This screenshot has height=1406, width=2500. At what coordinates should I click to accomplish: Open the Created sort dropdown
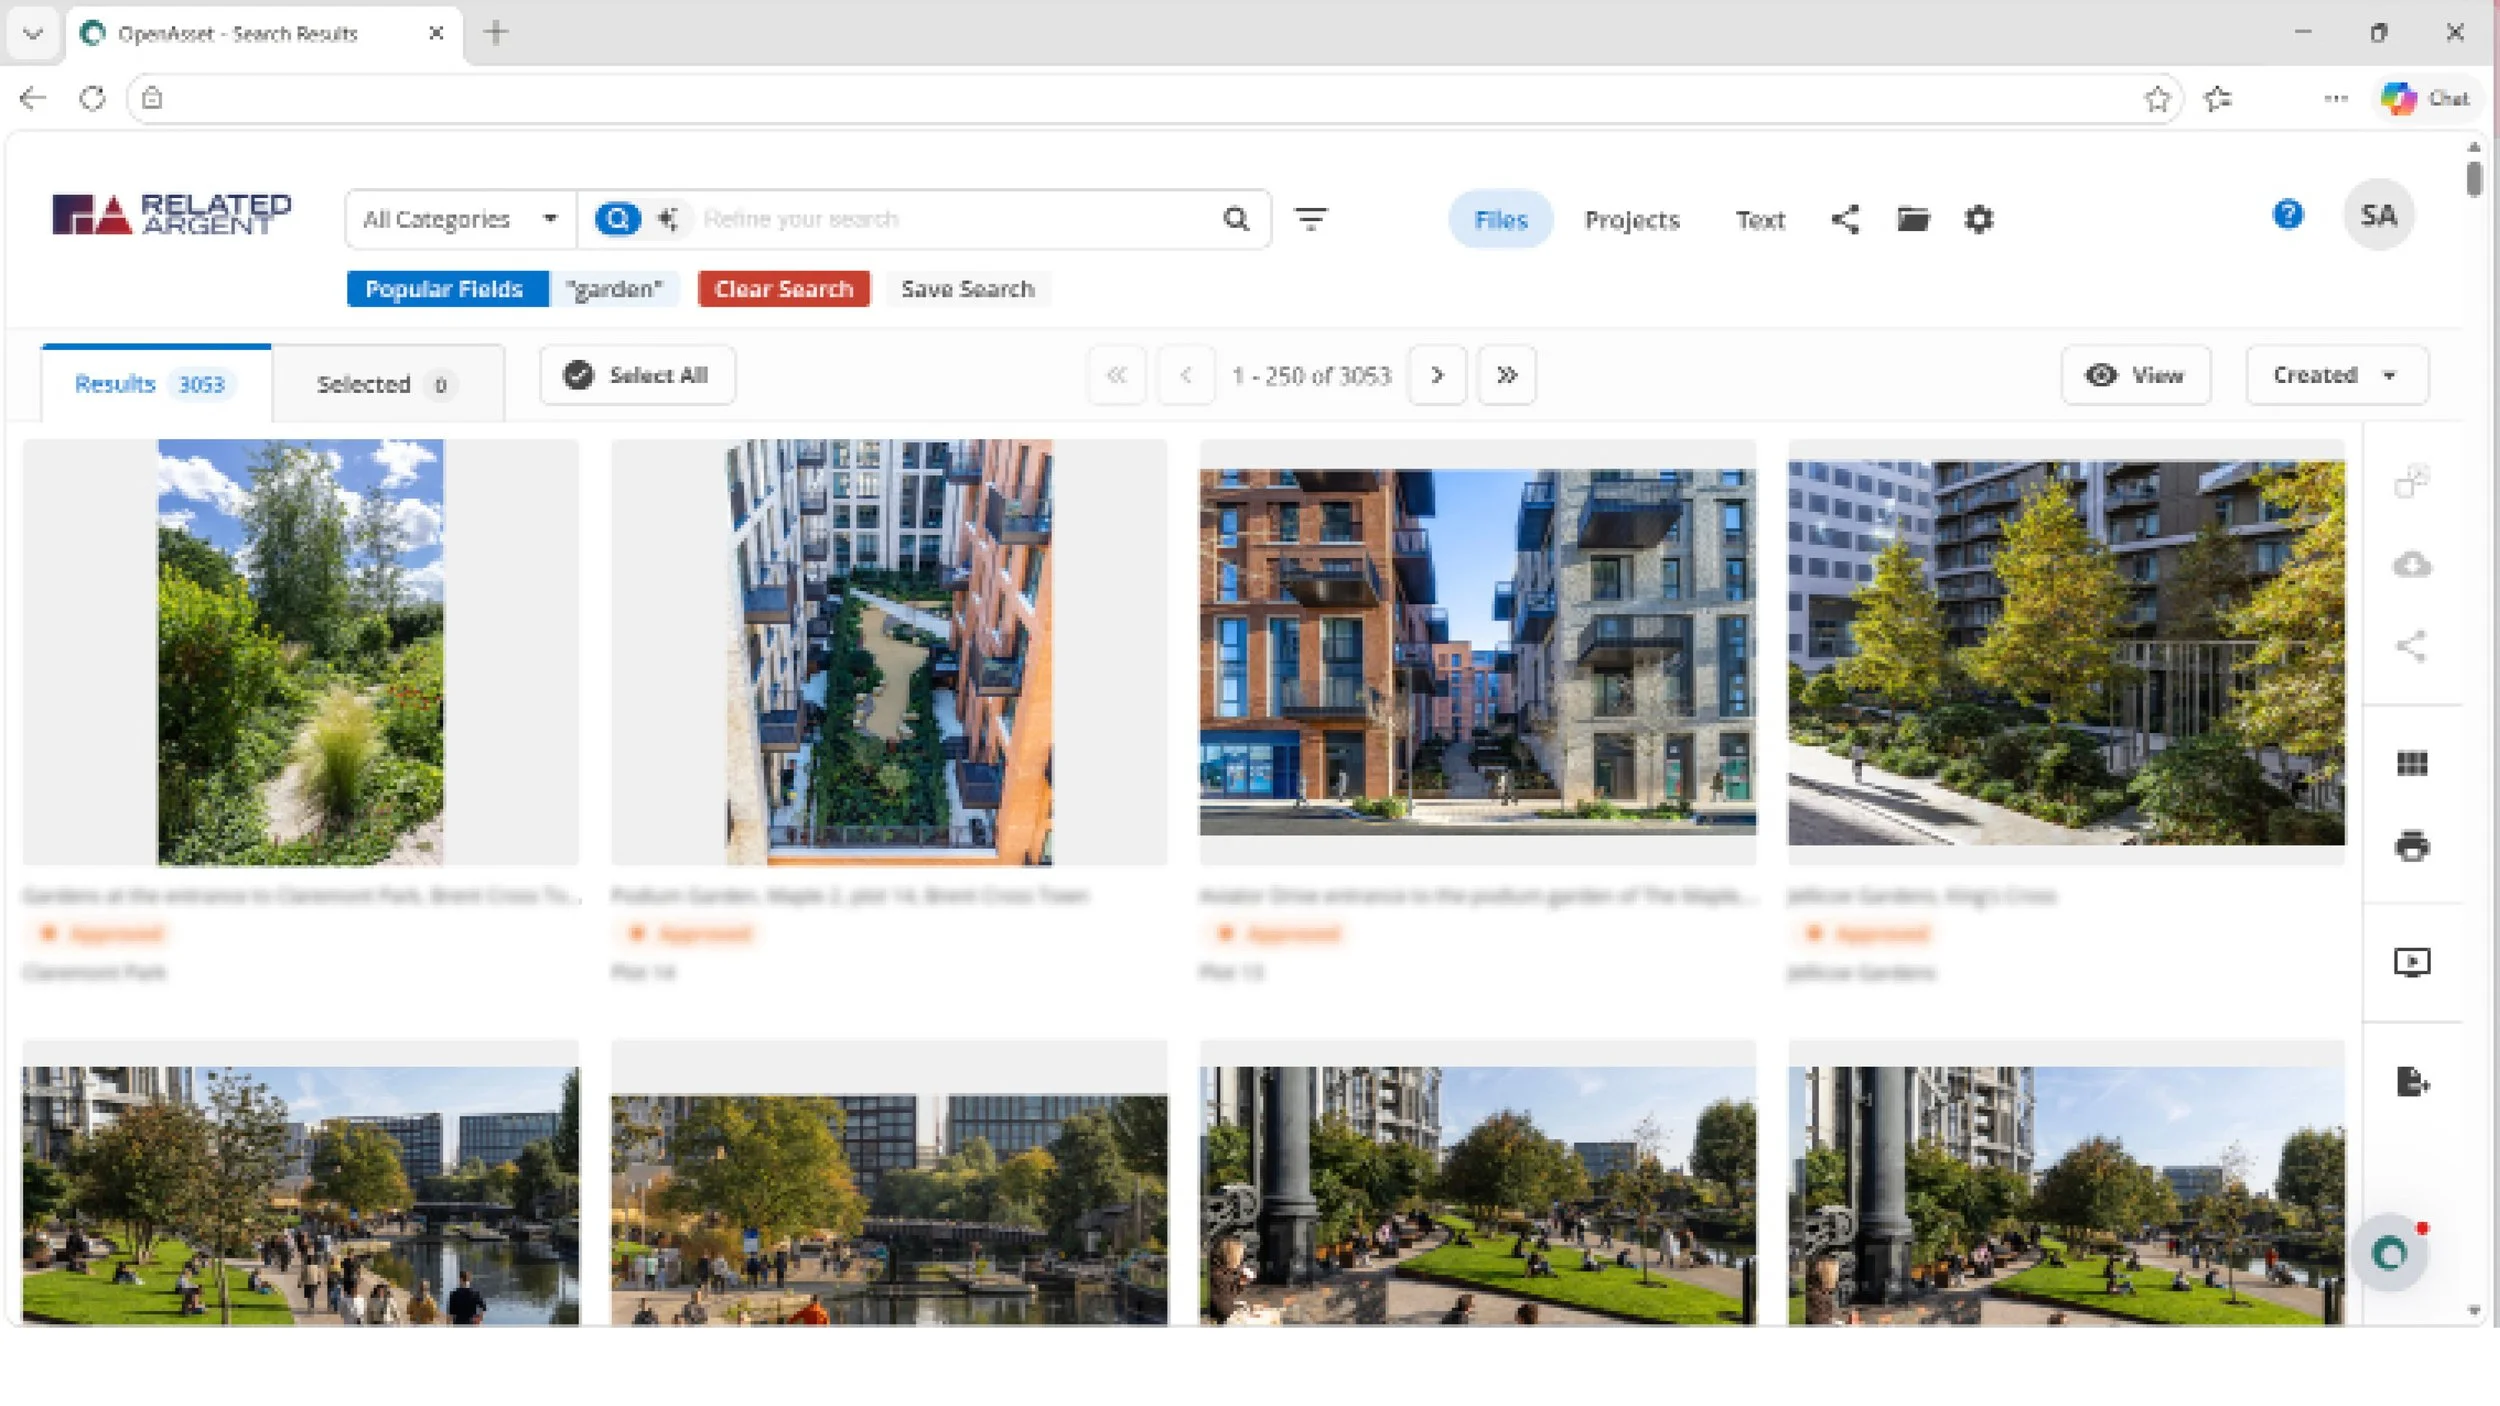point(2336,375)
